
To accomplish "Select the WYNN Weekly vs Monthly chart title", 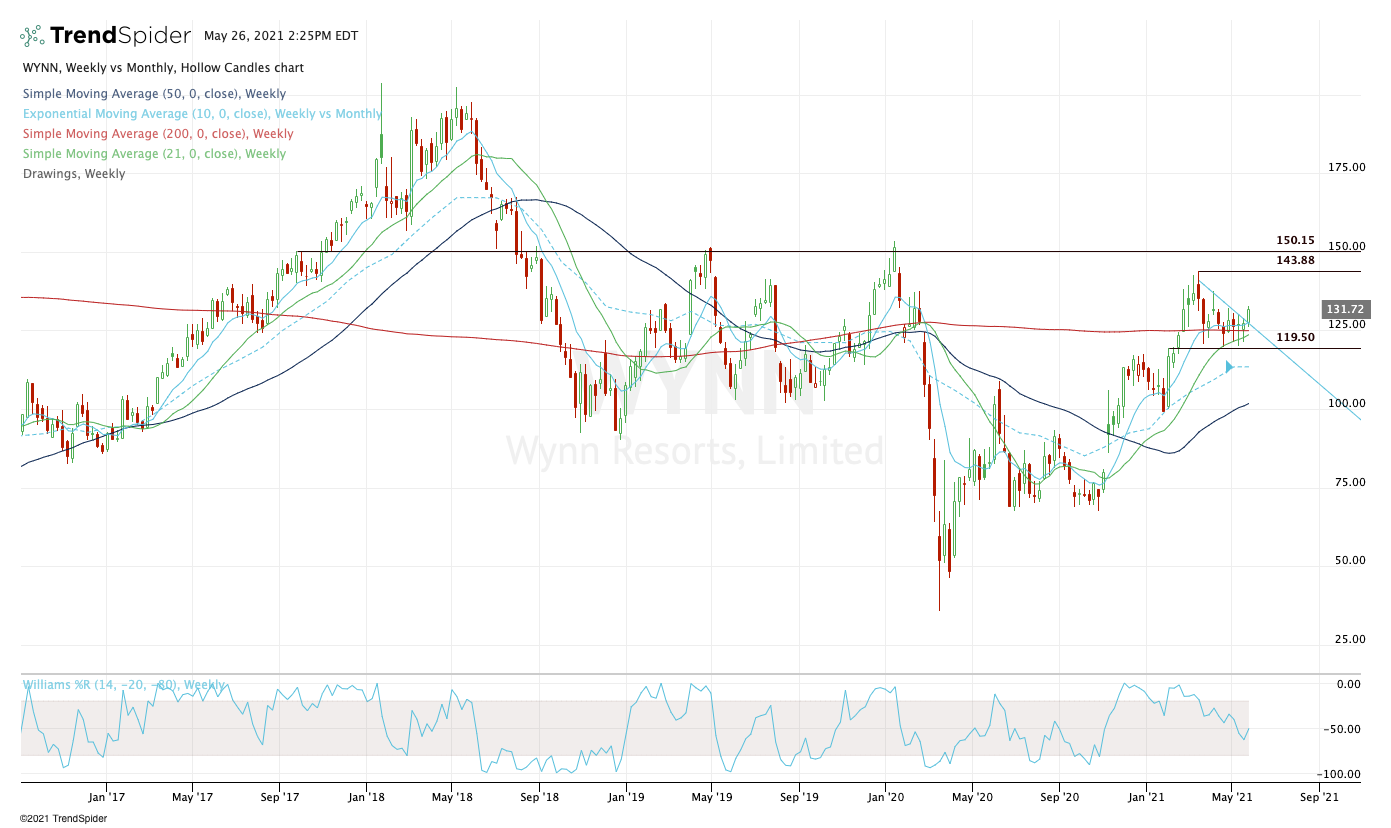I will point(162,68).
